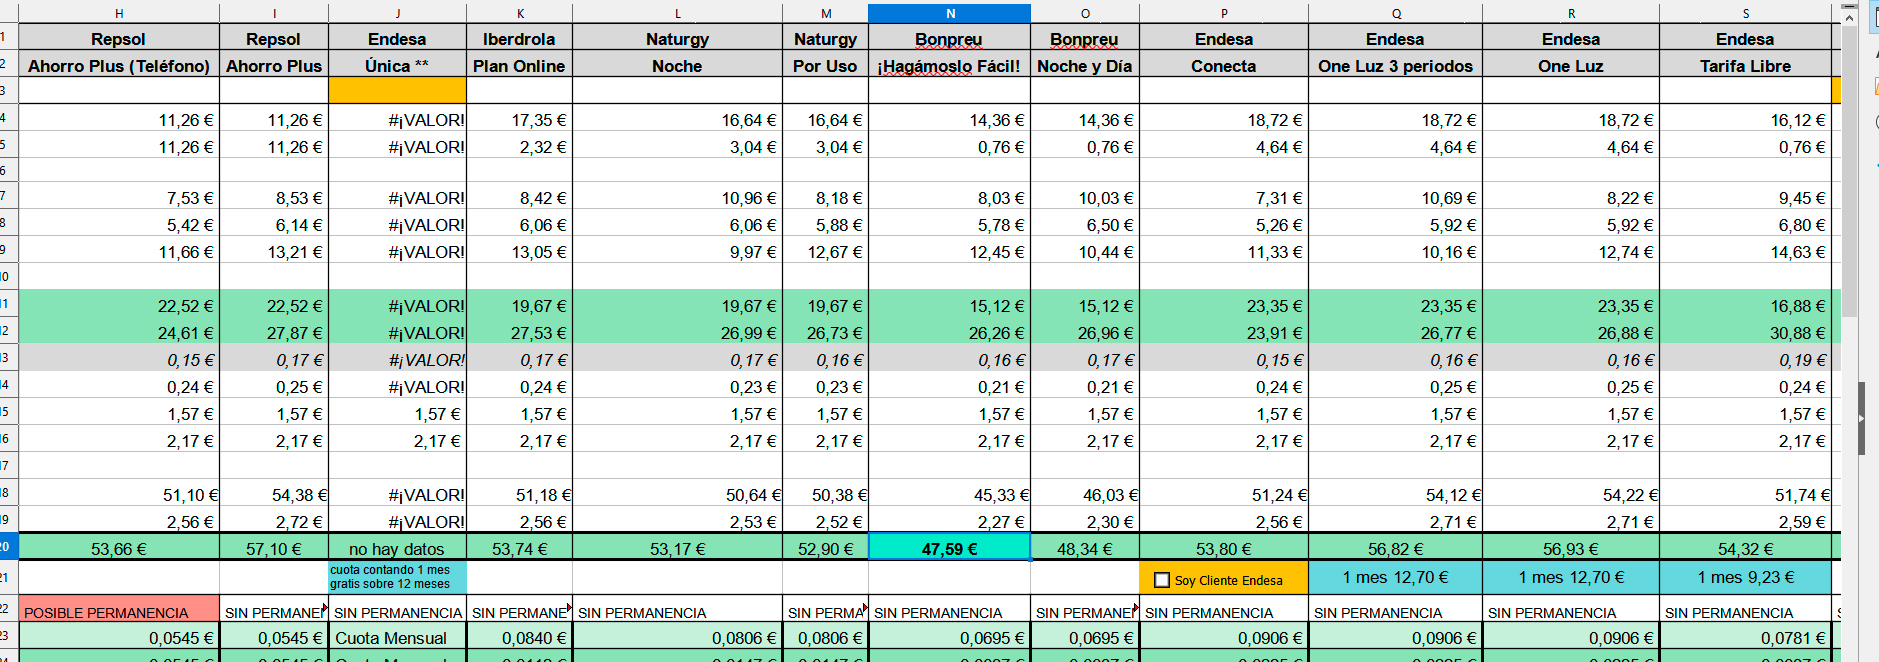Select column J header
This screenshot has width=1879, height=662.
click(398, 13)
